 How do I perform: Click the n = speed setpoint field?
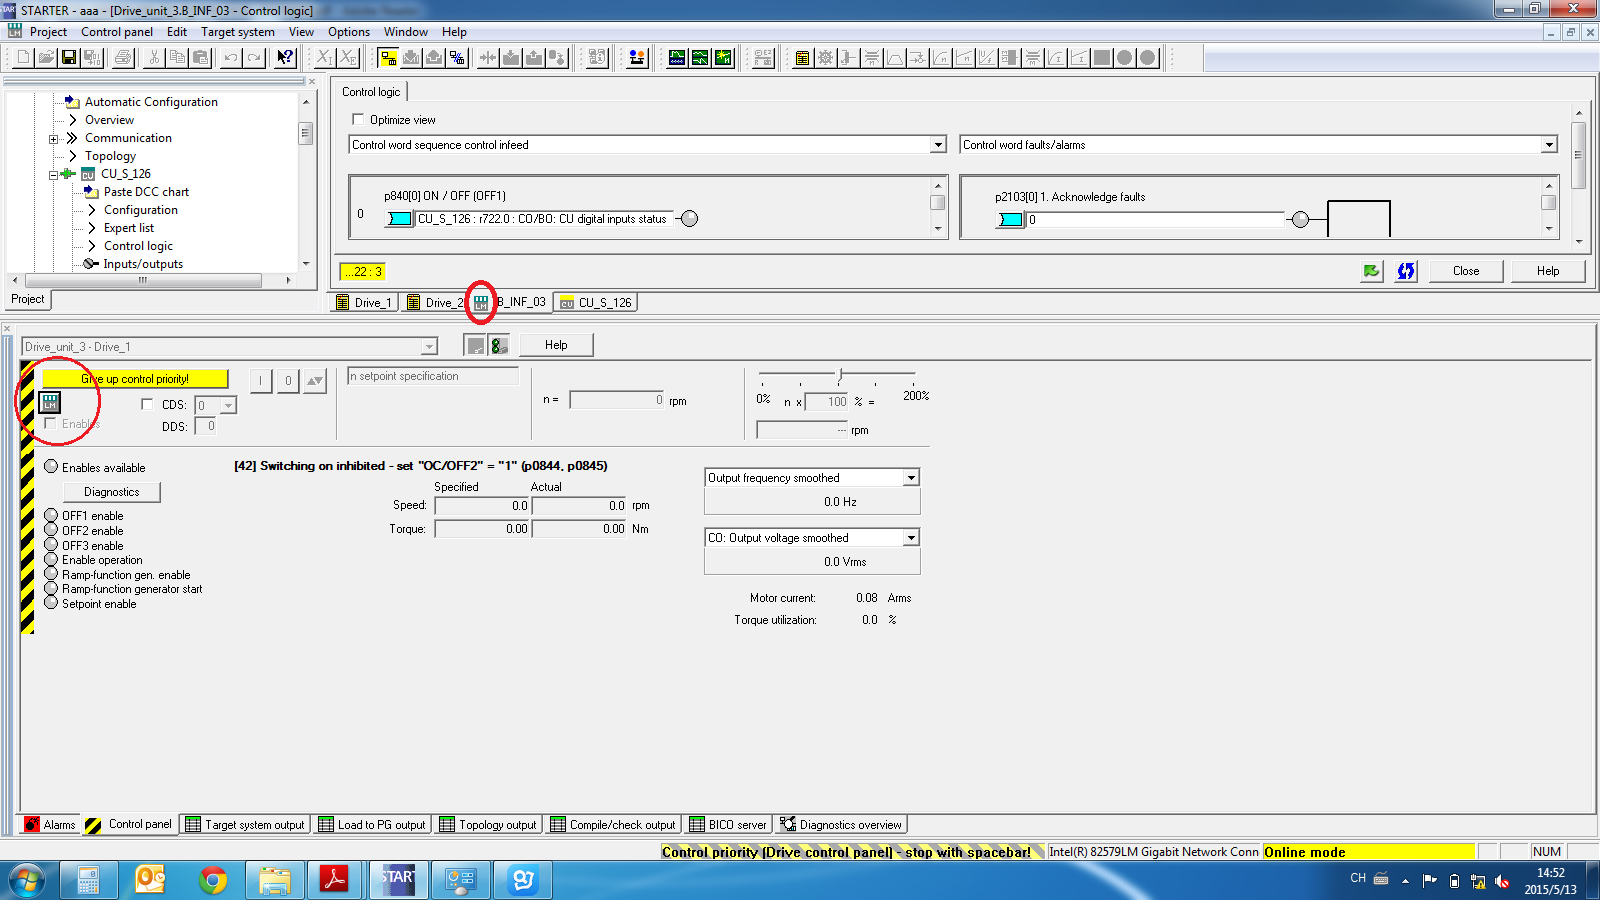[x=617, y=400]
